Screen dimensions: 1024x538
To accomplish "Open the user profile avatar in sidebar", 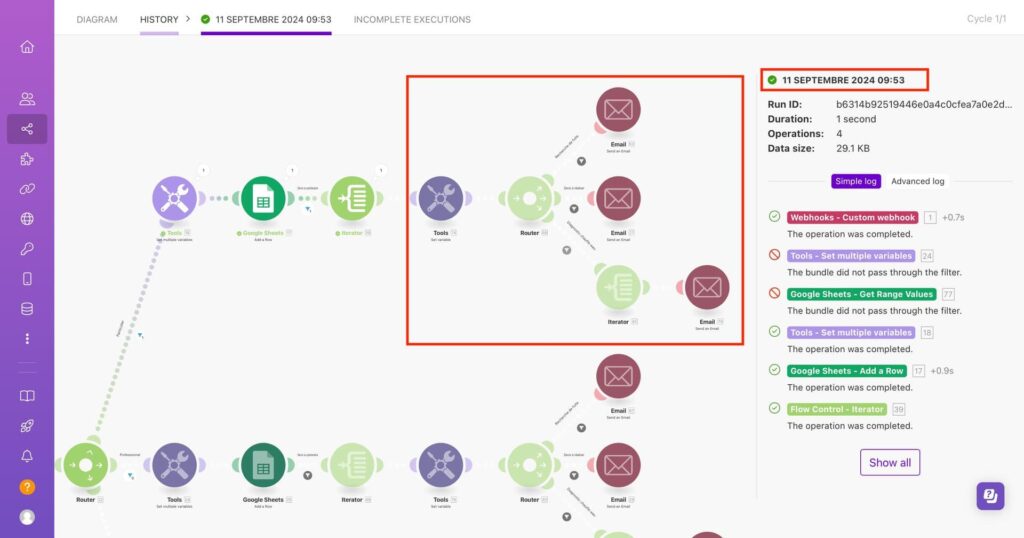I will 27,517.
